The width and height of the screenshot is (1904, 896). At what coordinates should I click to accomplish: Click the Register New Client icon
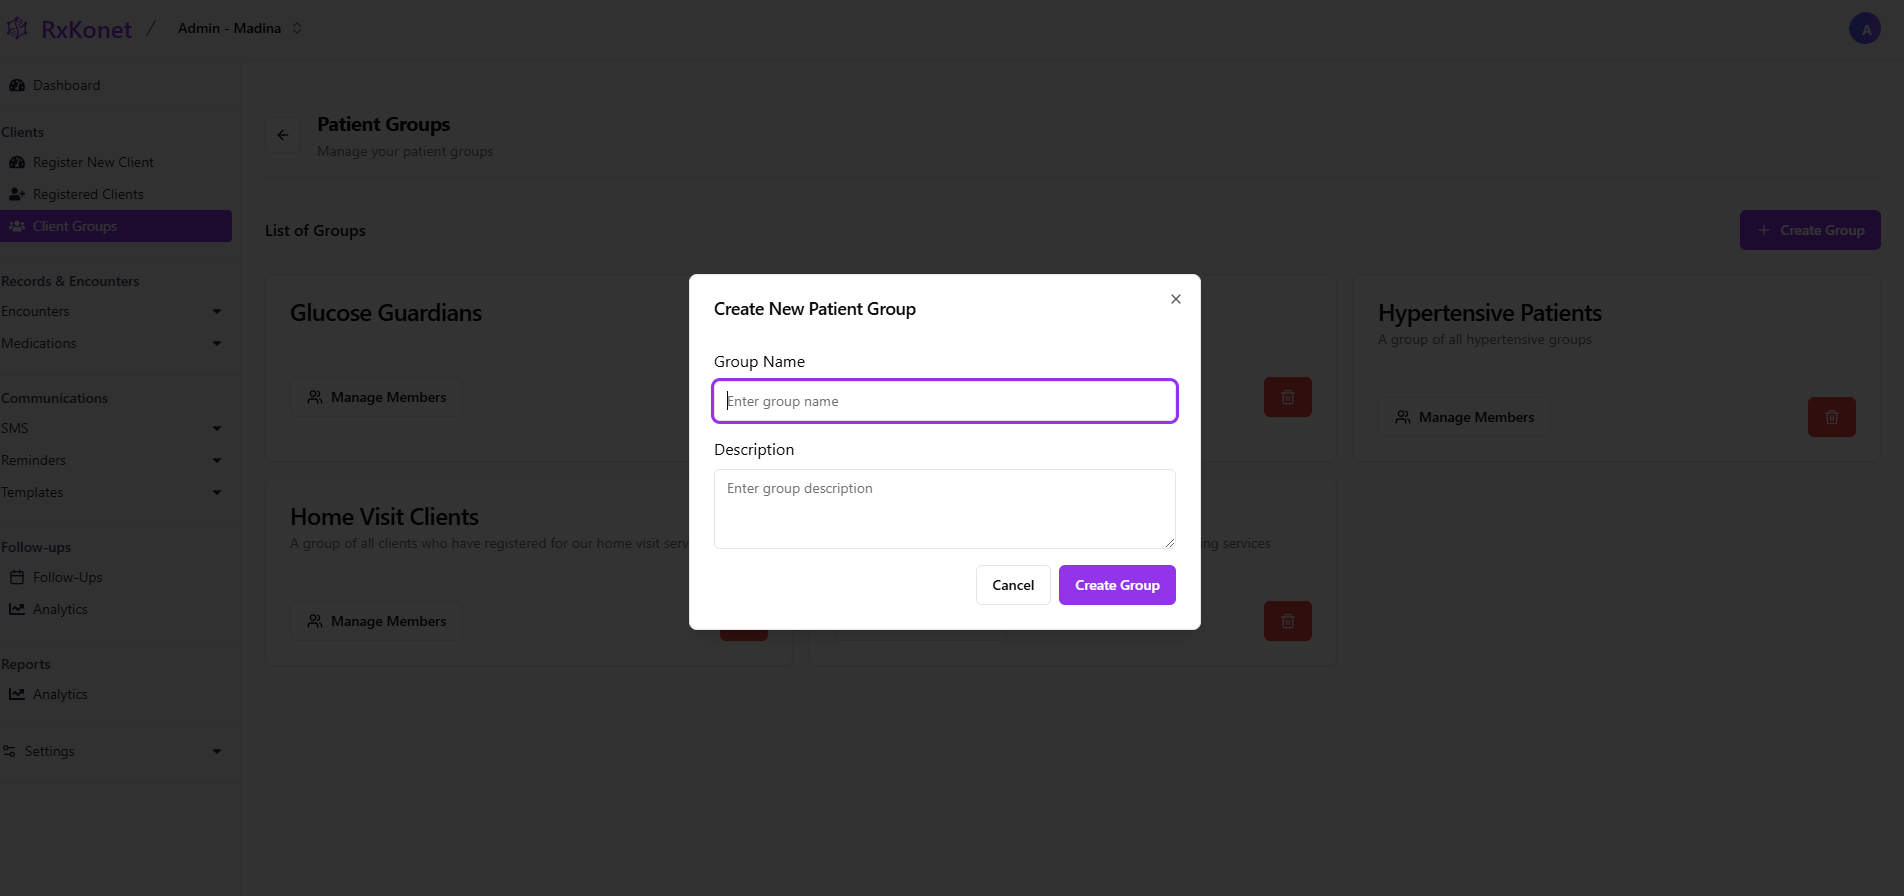(17, 162)
